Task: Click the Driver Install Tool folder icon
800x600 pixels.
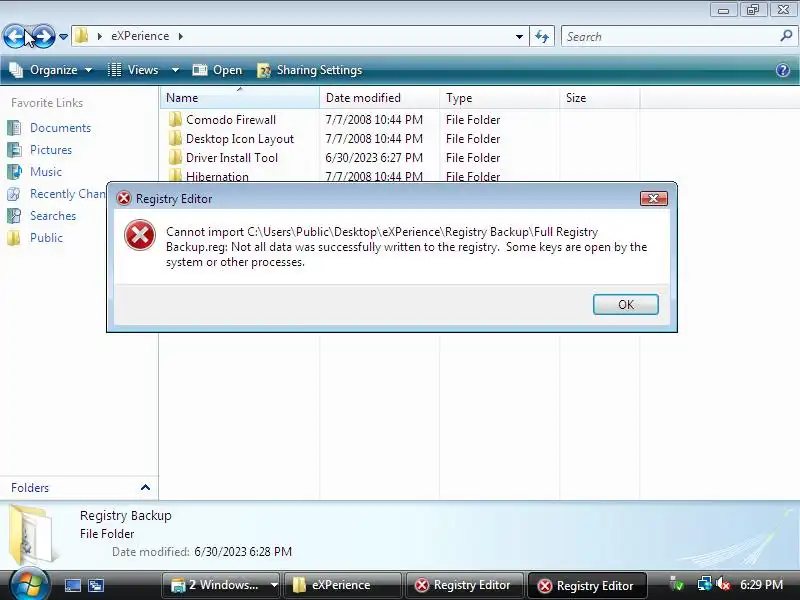Action: point(175,157)
